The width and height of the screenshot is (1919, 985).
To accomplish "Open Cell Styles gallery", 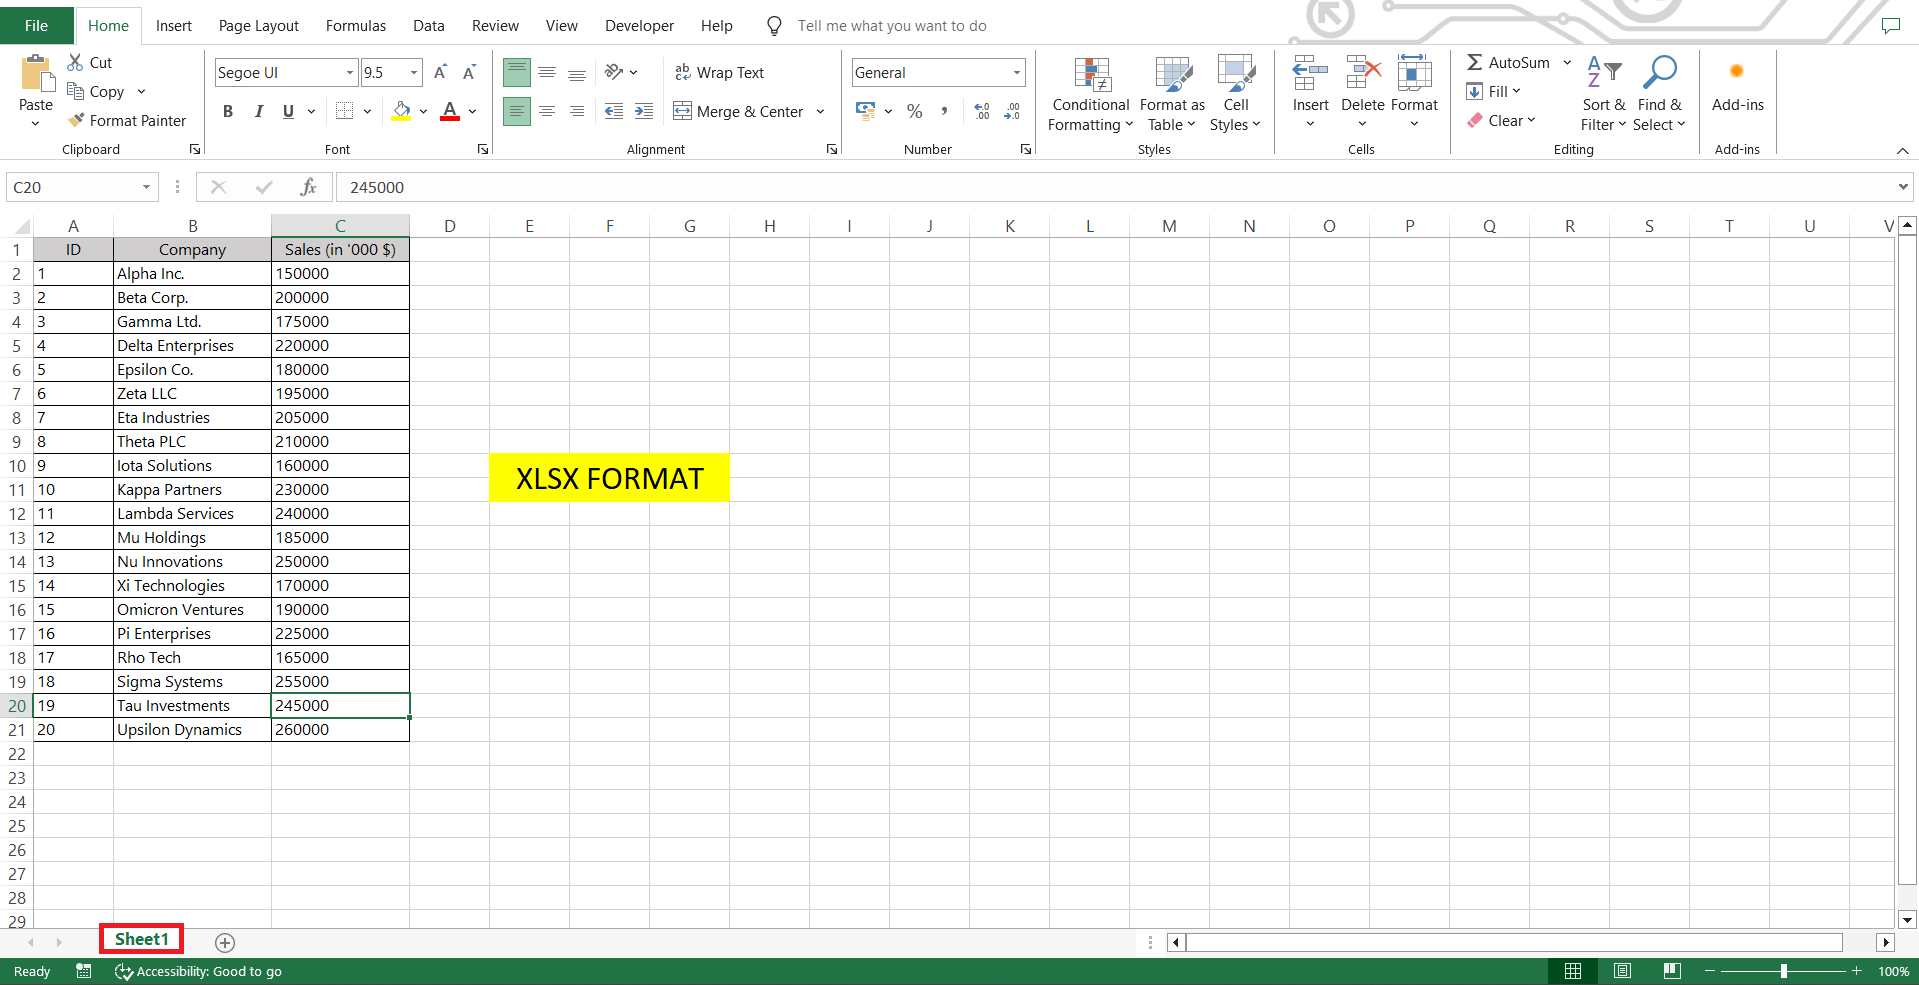I will [x=1236, y=94].
